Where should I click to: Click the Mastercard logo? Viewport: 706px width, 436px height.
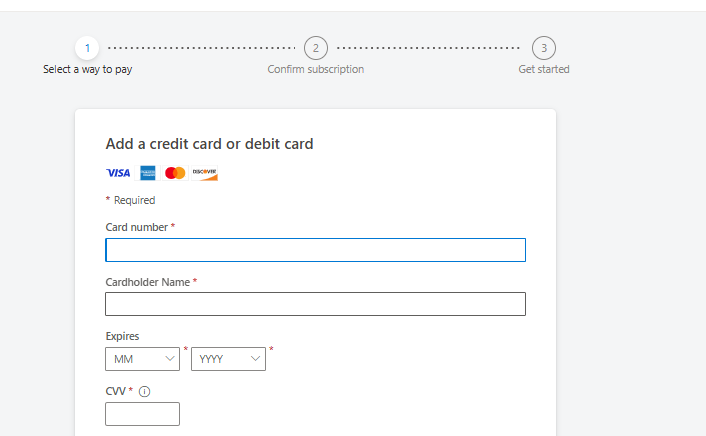click(175, 173)
